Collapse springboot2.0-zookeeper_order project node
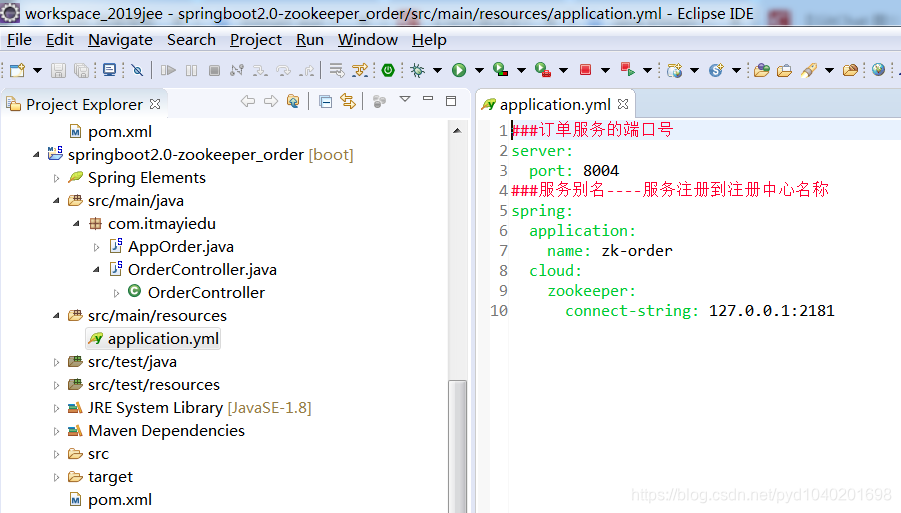901x513 pixels. (x=36, y=155)
